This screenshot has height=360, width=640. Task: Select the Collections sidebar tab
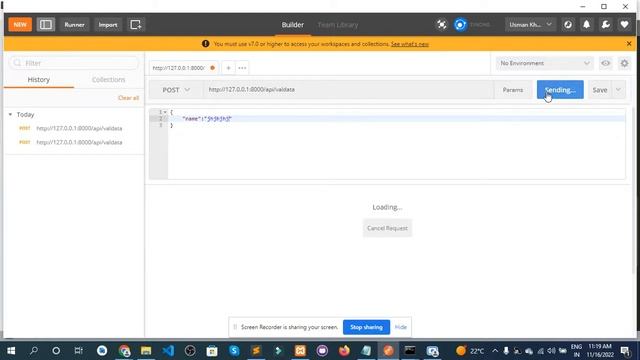click(x=109, y=80)
